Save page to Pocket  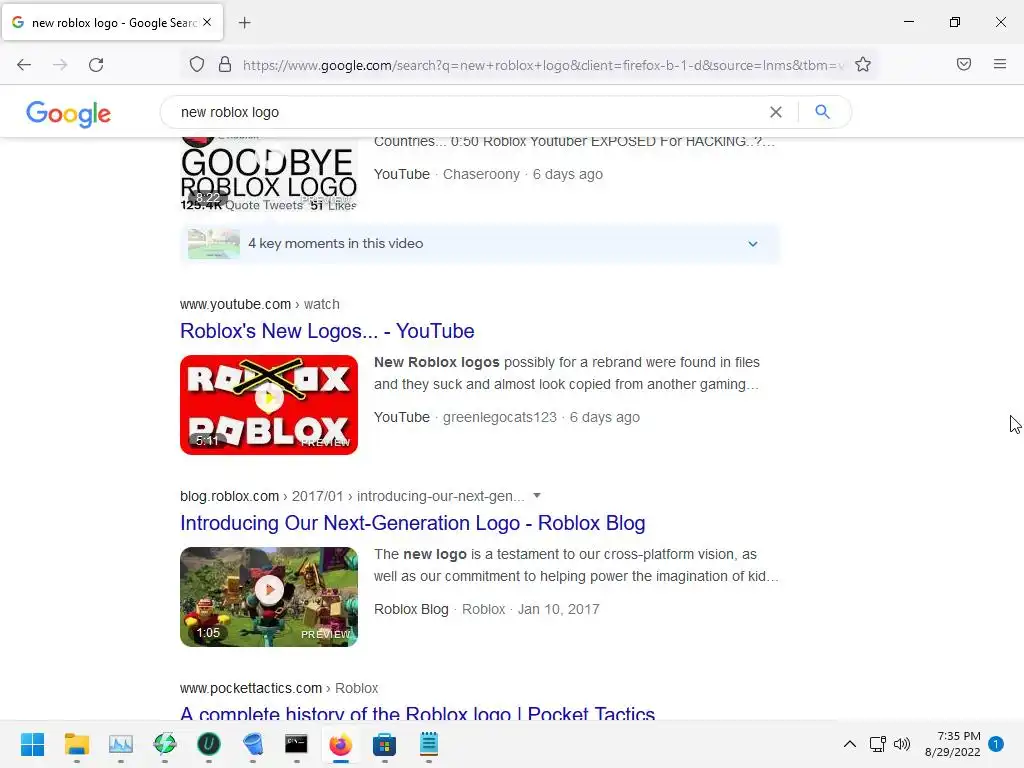coord(964,64)
